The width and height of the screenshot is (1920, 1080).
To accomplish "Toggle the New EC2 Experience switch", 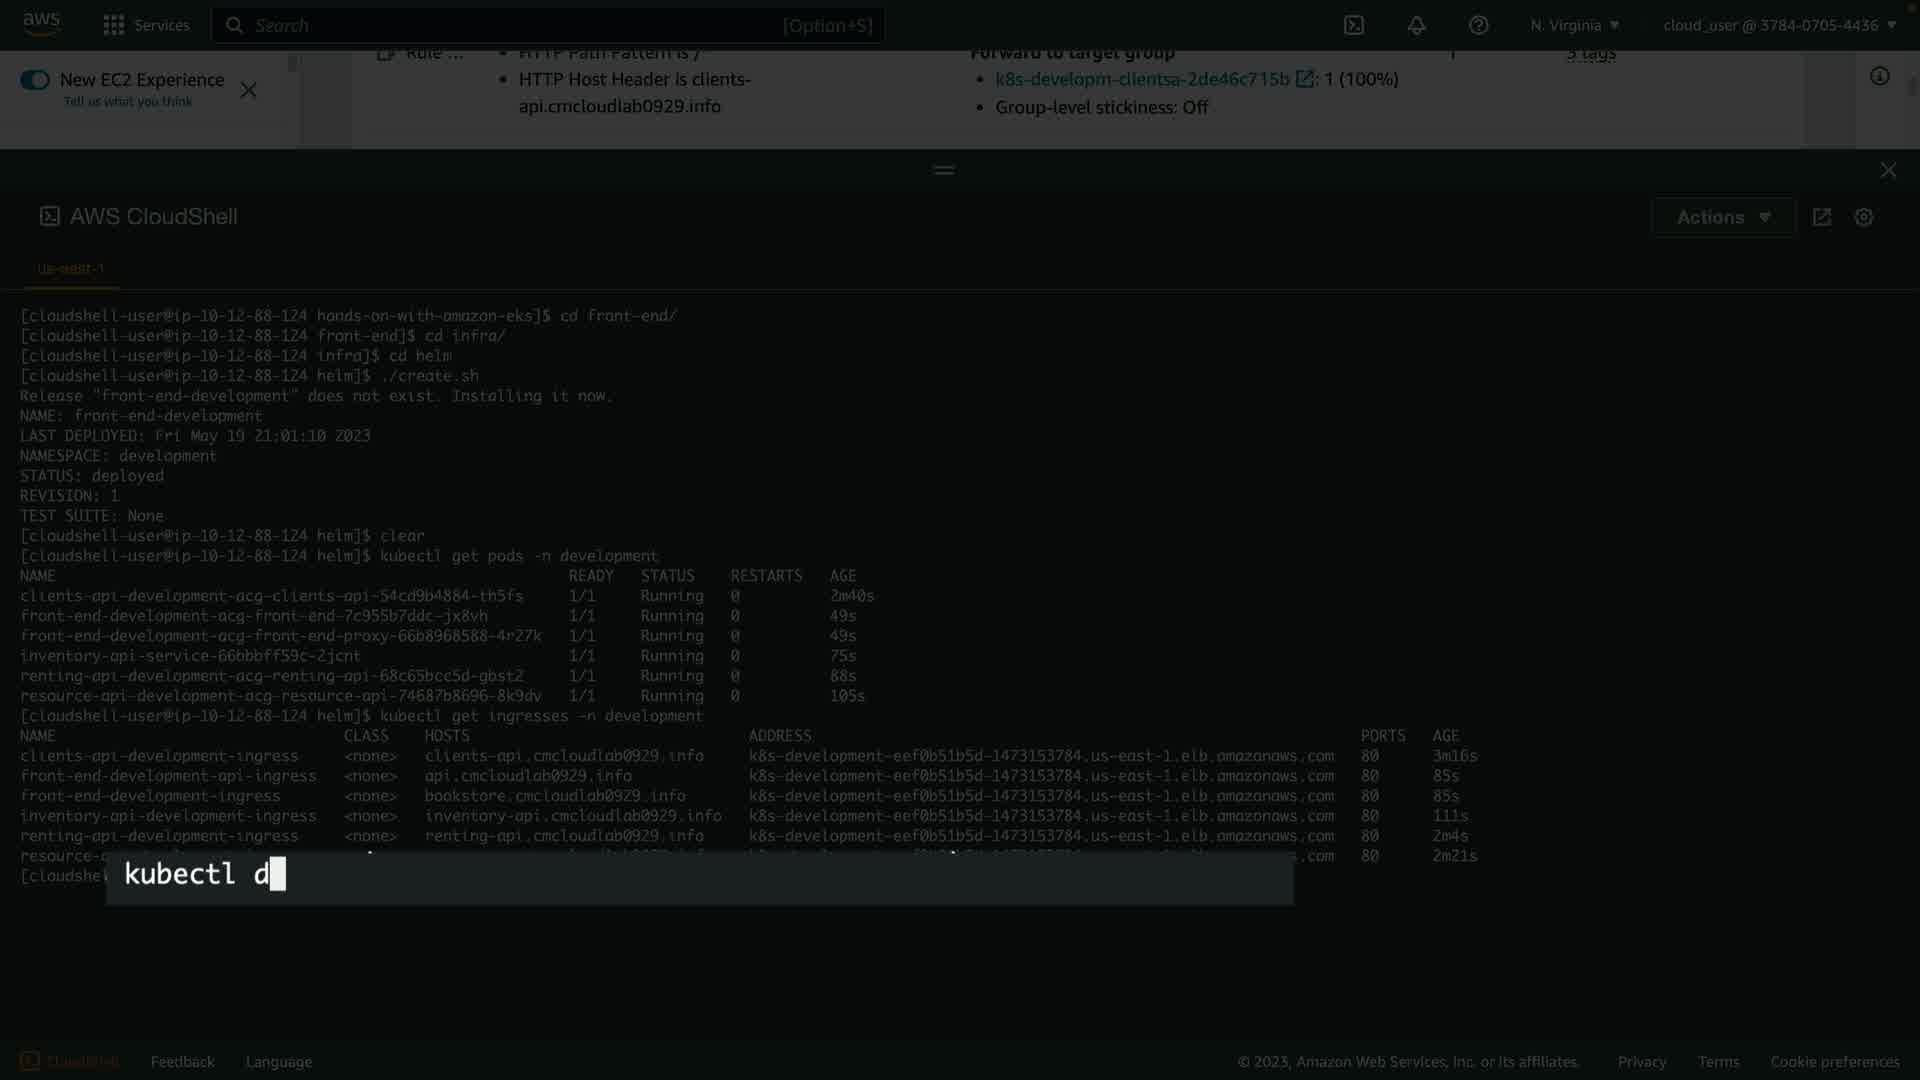I will [x=35, y=80].
